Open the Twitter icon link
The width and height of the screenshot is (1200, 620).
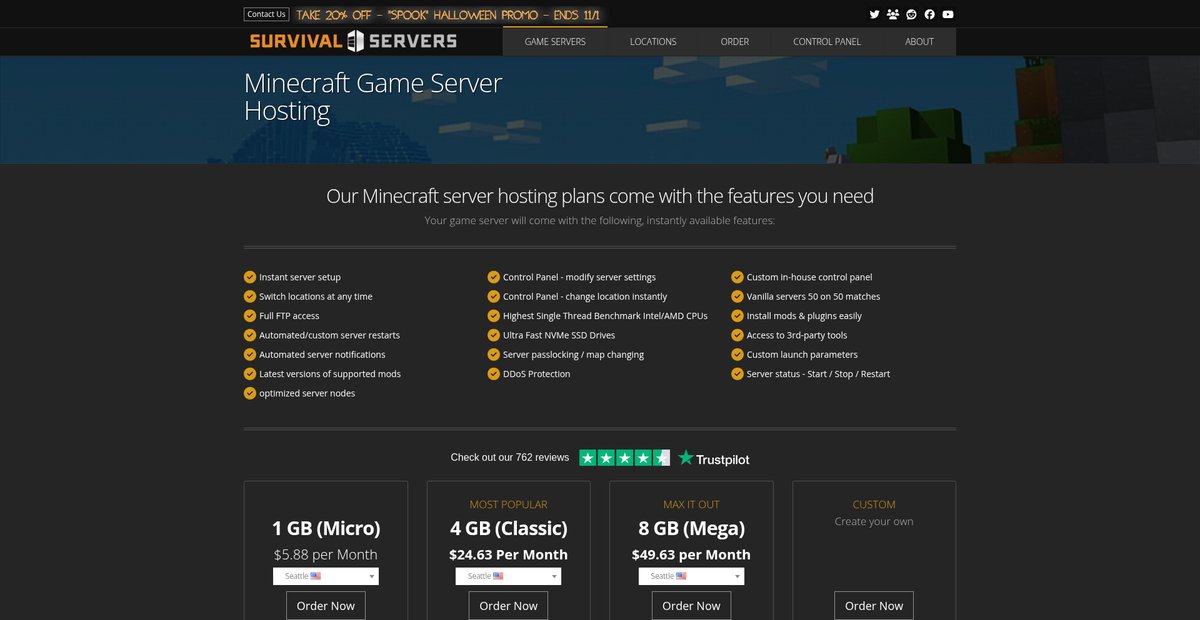(x=874, y=14)
